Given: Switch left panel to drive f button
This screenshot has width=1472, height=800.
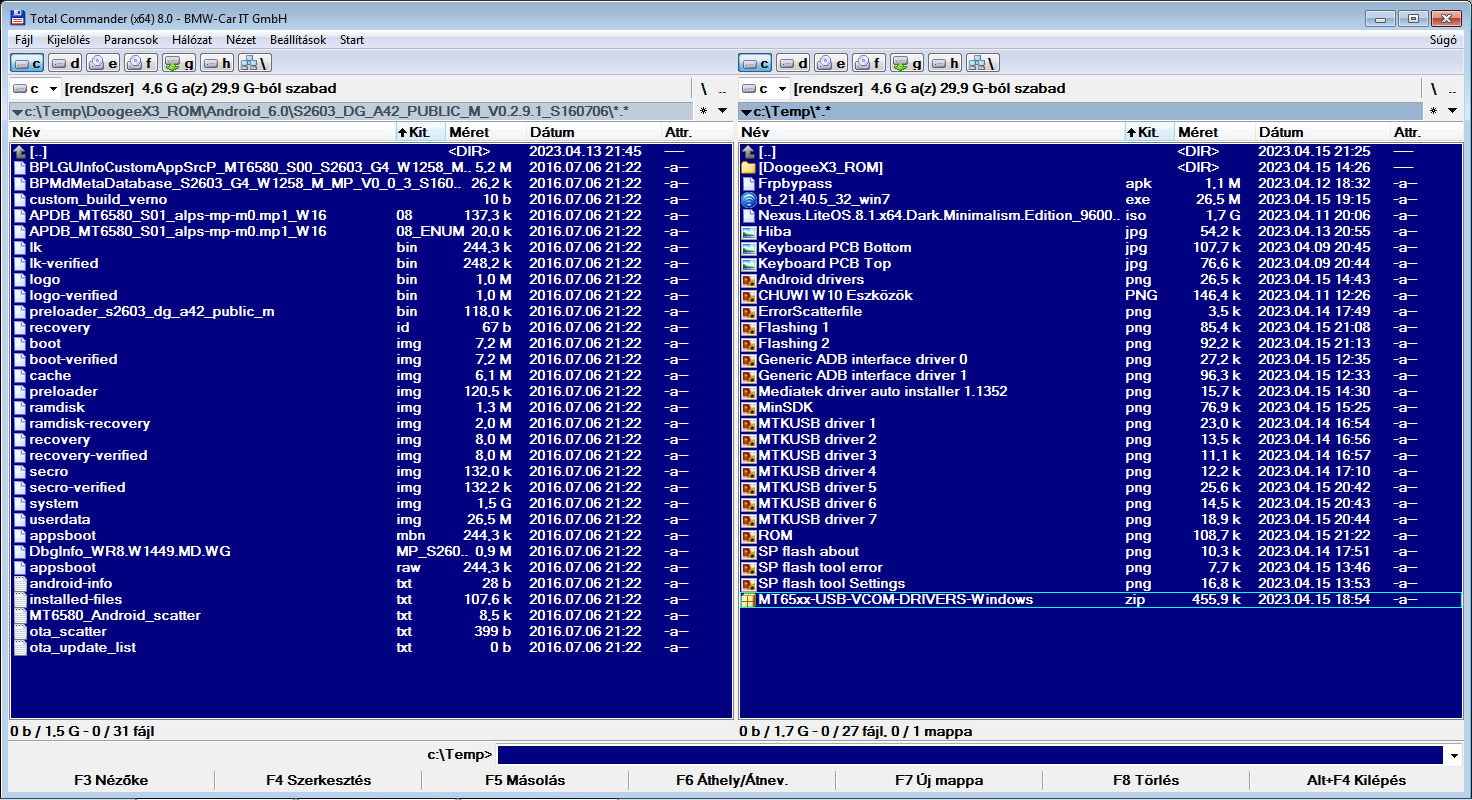Looking at the screenshot, I should pos(141,63).
